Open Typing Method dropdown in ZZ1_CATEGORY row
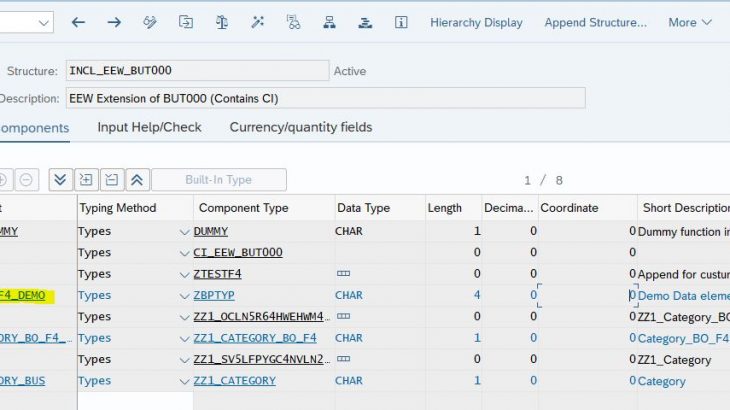The height and width of the screenshot is (410, 730). click(x=184, y=382)
